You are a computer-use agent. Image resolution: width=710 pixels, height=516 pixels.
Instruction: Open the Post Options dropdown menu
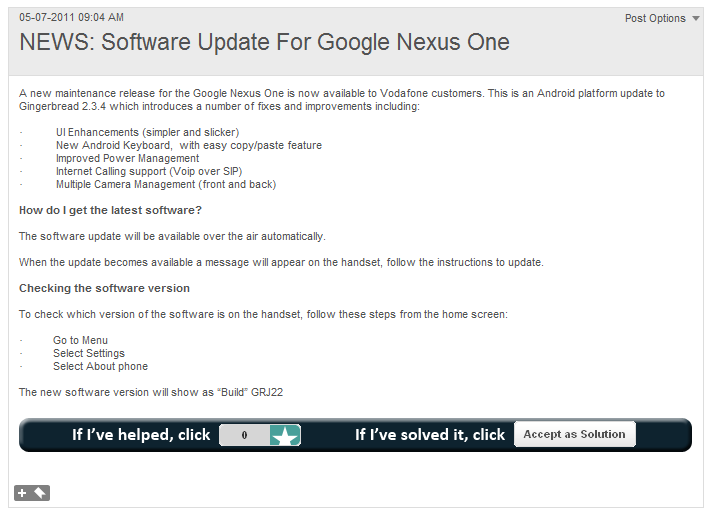coord(655,18)
